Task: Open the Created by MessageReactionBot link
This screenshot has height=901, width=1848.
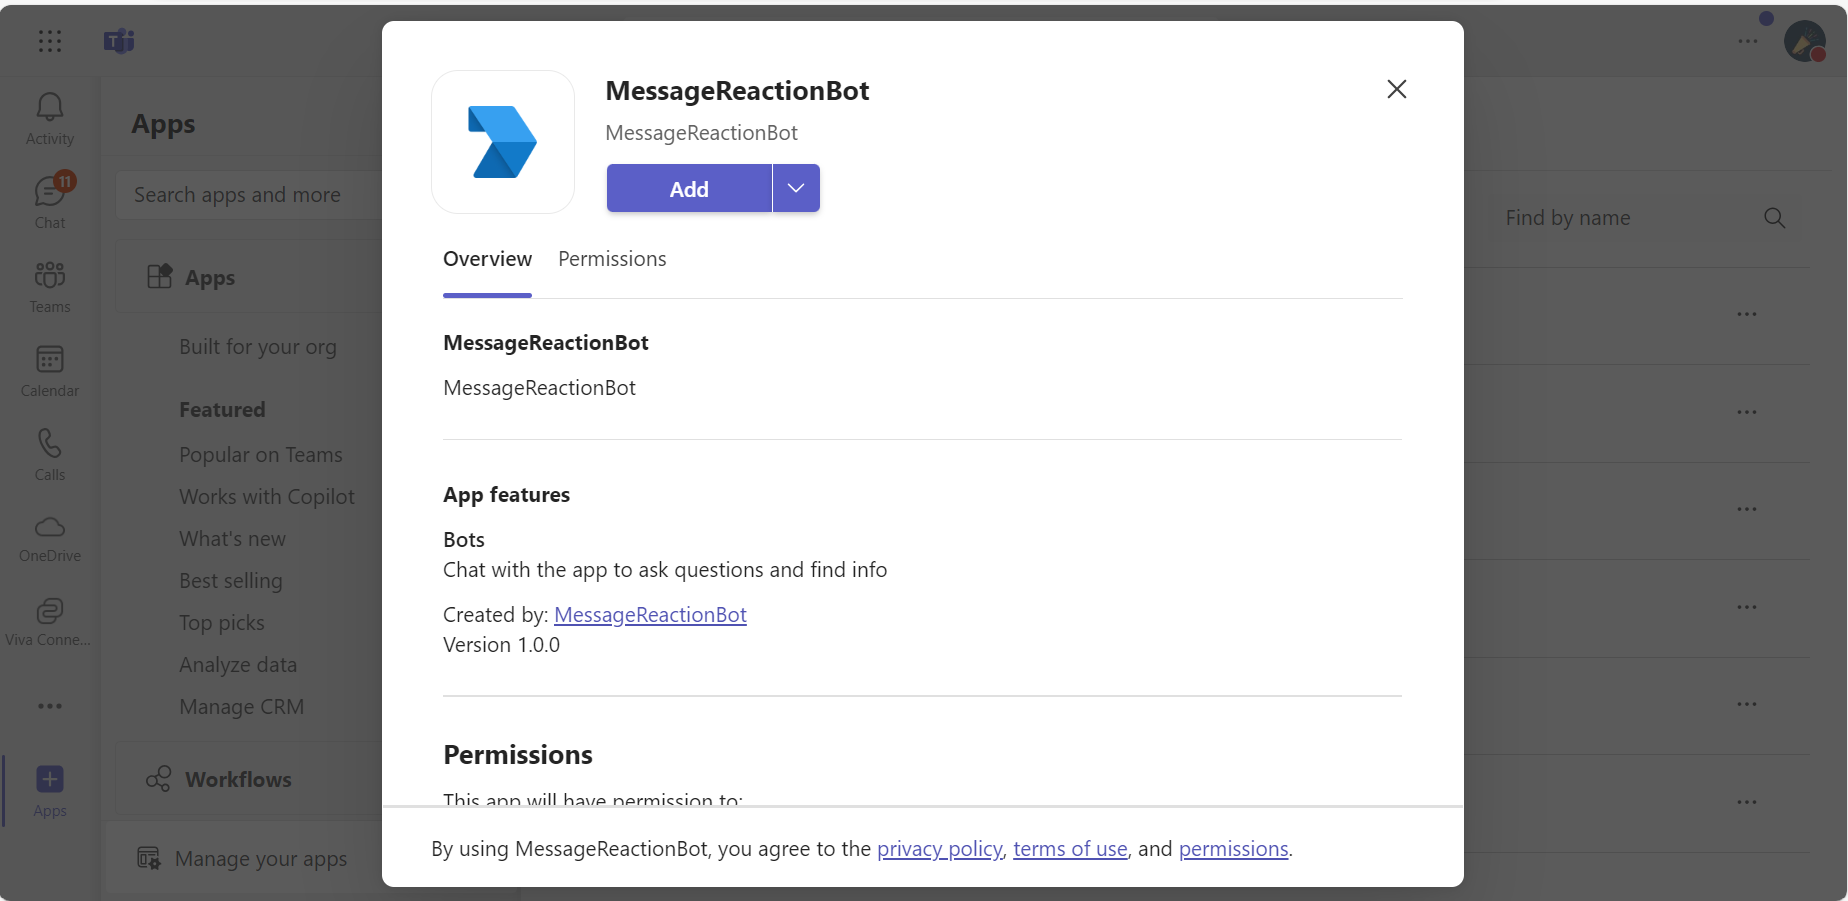Action: (x=650, y=615)
